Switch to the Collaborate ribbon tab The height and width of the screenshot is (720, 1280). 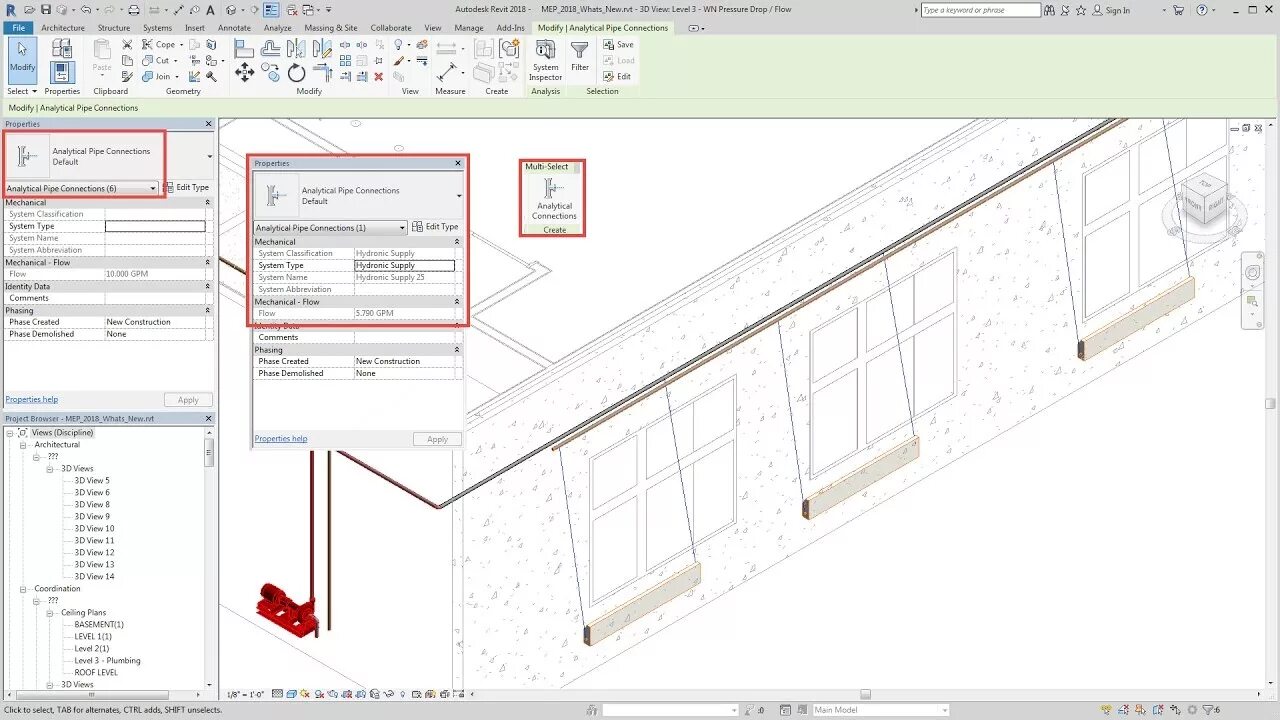[x=391, y=28]
